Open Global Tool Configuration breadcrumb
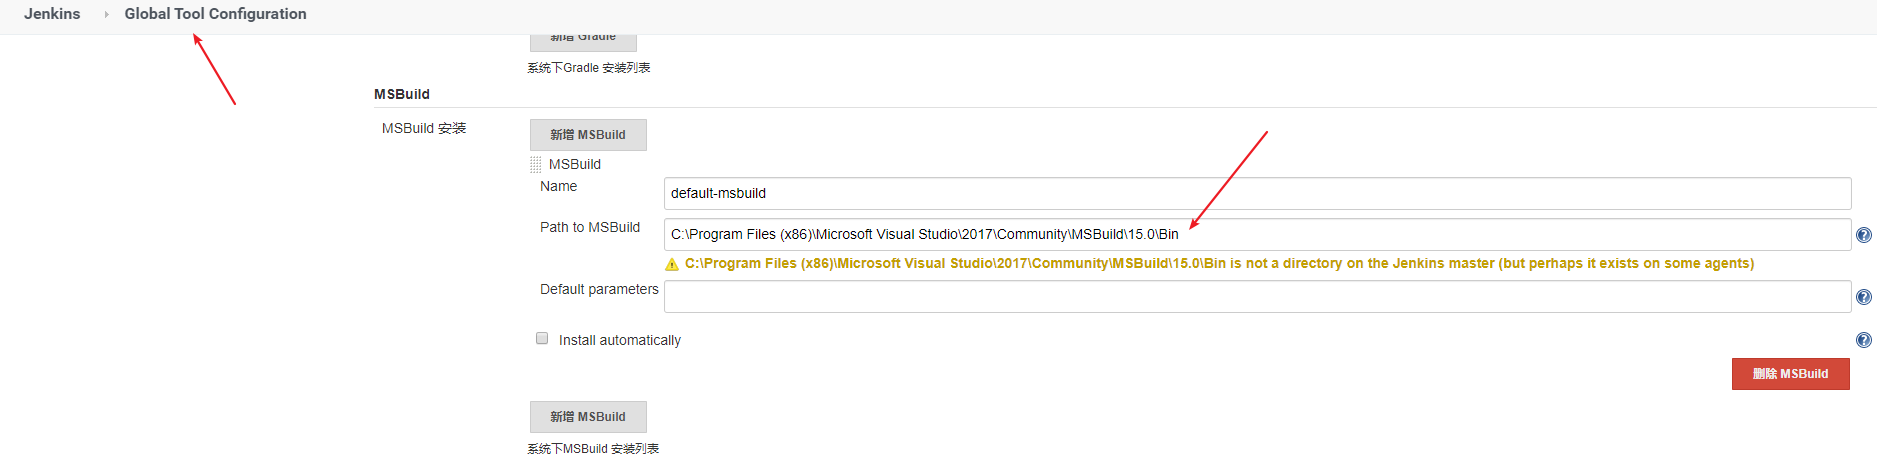This screenshot has height=463, width=1877. point(215,14)
